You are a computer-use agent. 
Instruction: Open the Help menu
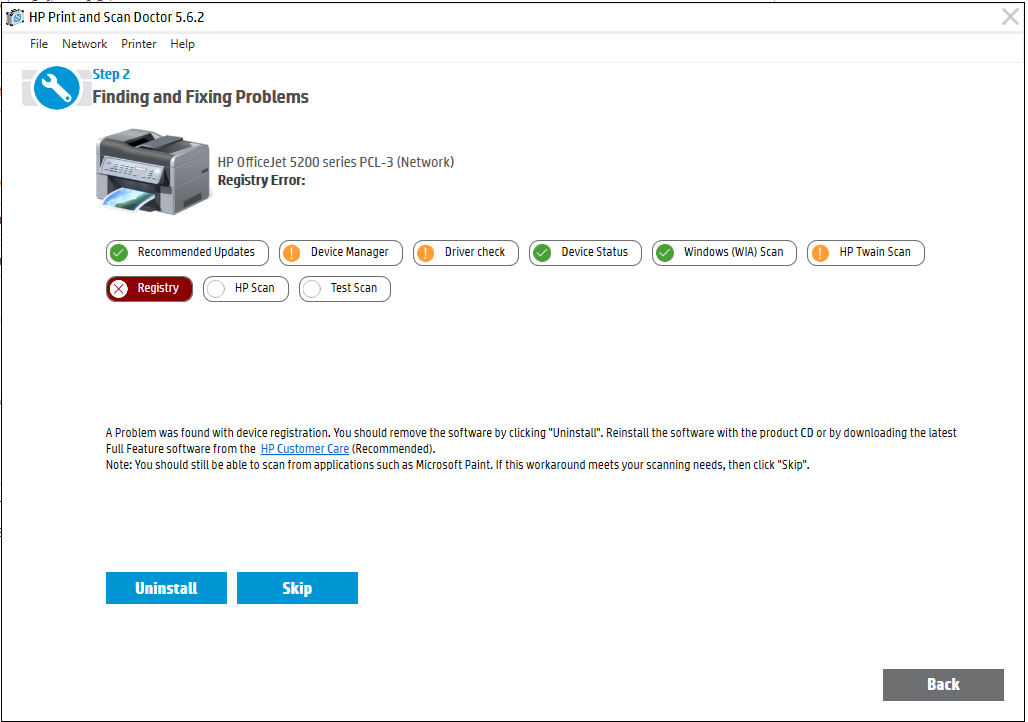pyautogui.click(x=182, y=44)
